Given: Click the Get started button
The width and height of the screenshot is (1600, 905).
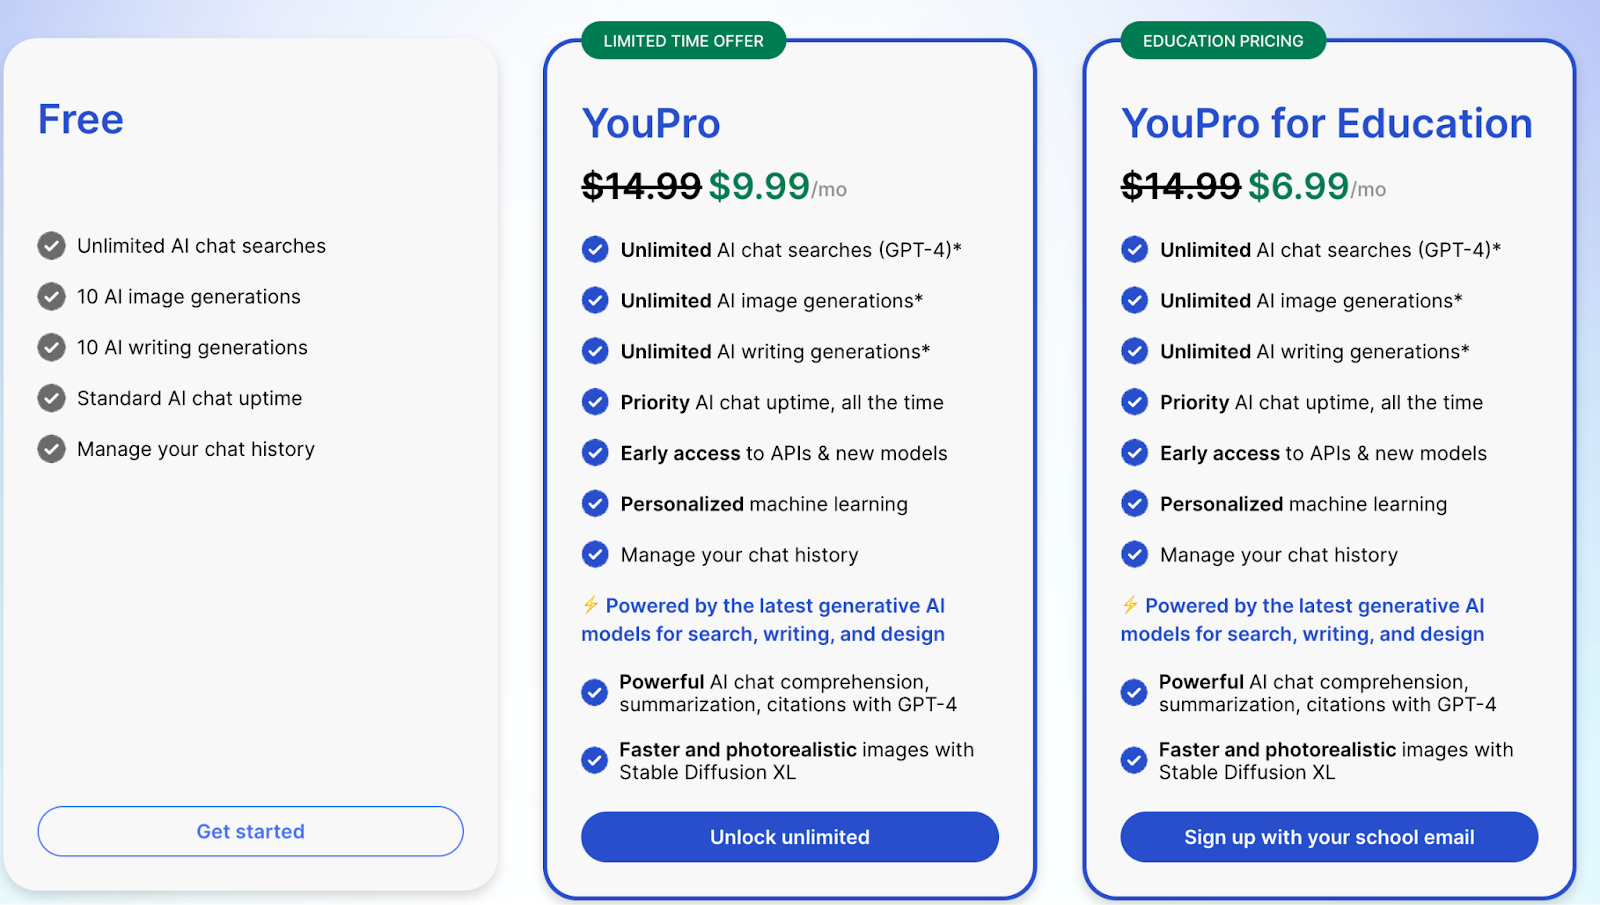Looking at the screenshot, I should point(250,831).
